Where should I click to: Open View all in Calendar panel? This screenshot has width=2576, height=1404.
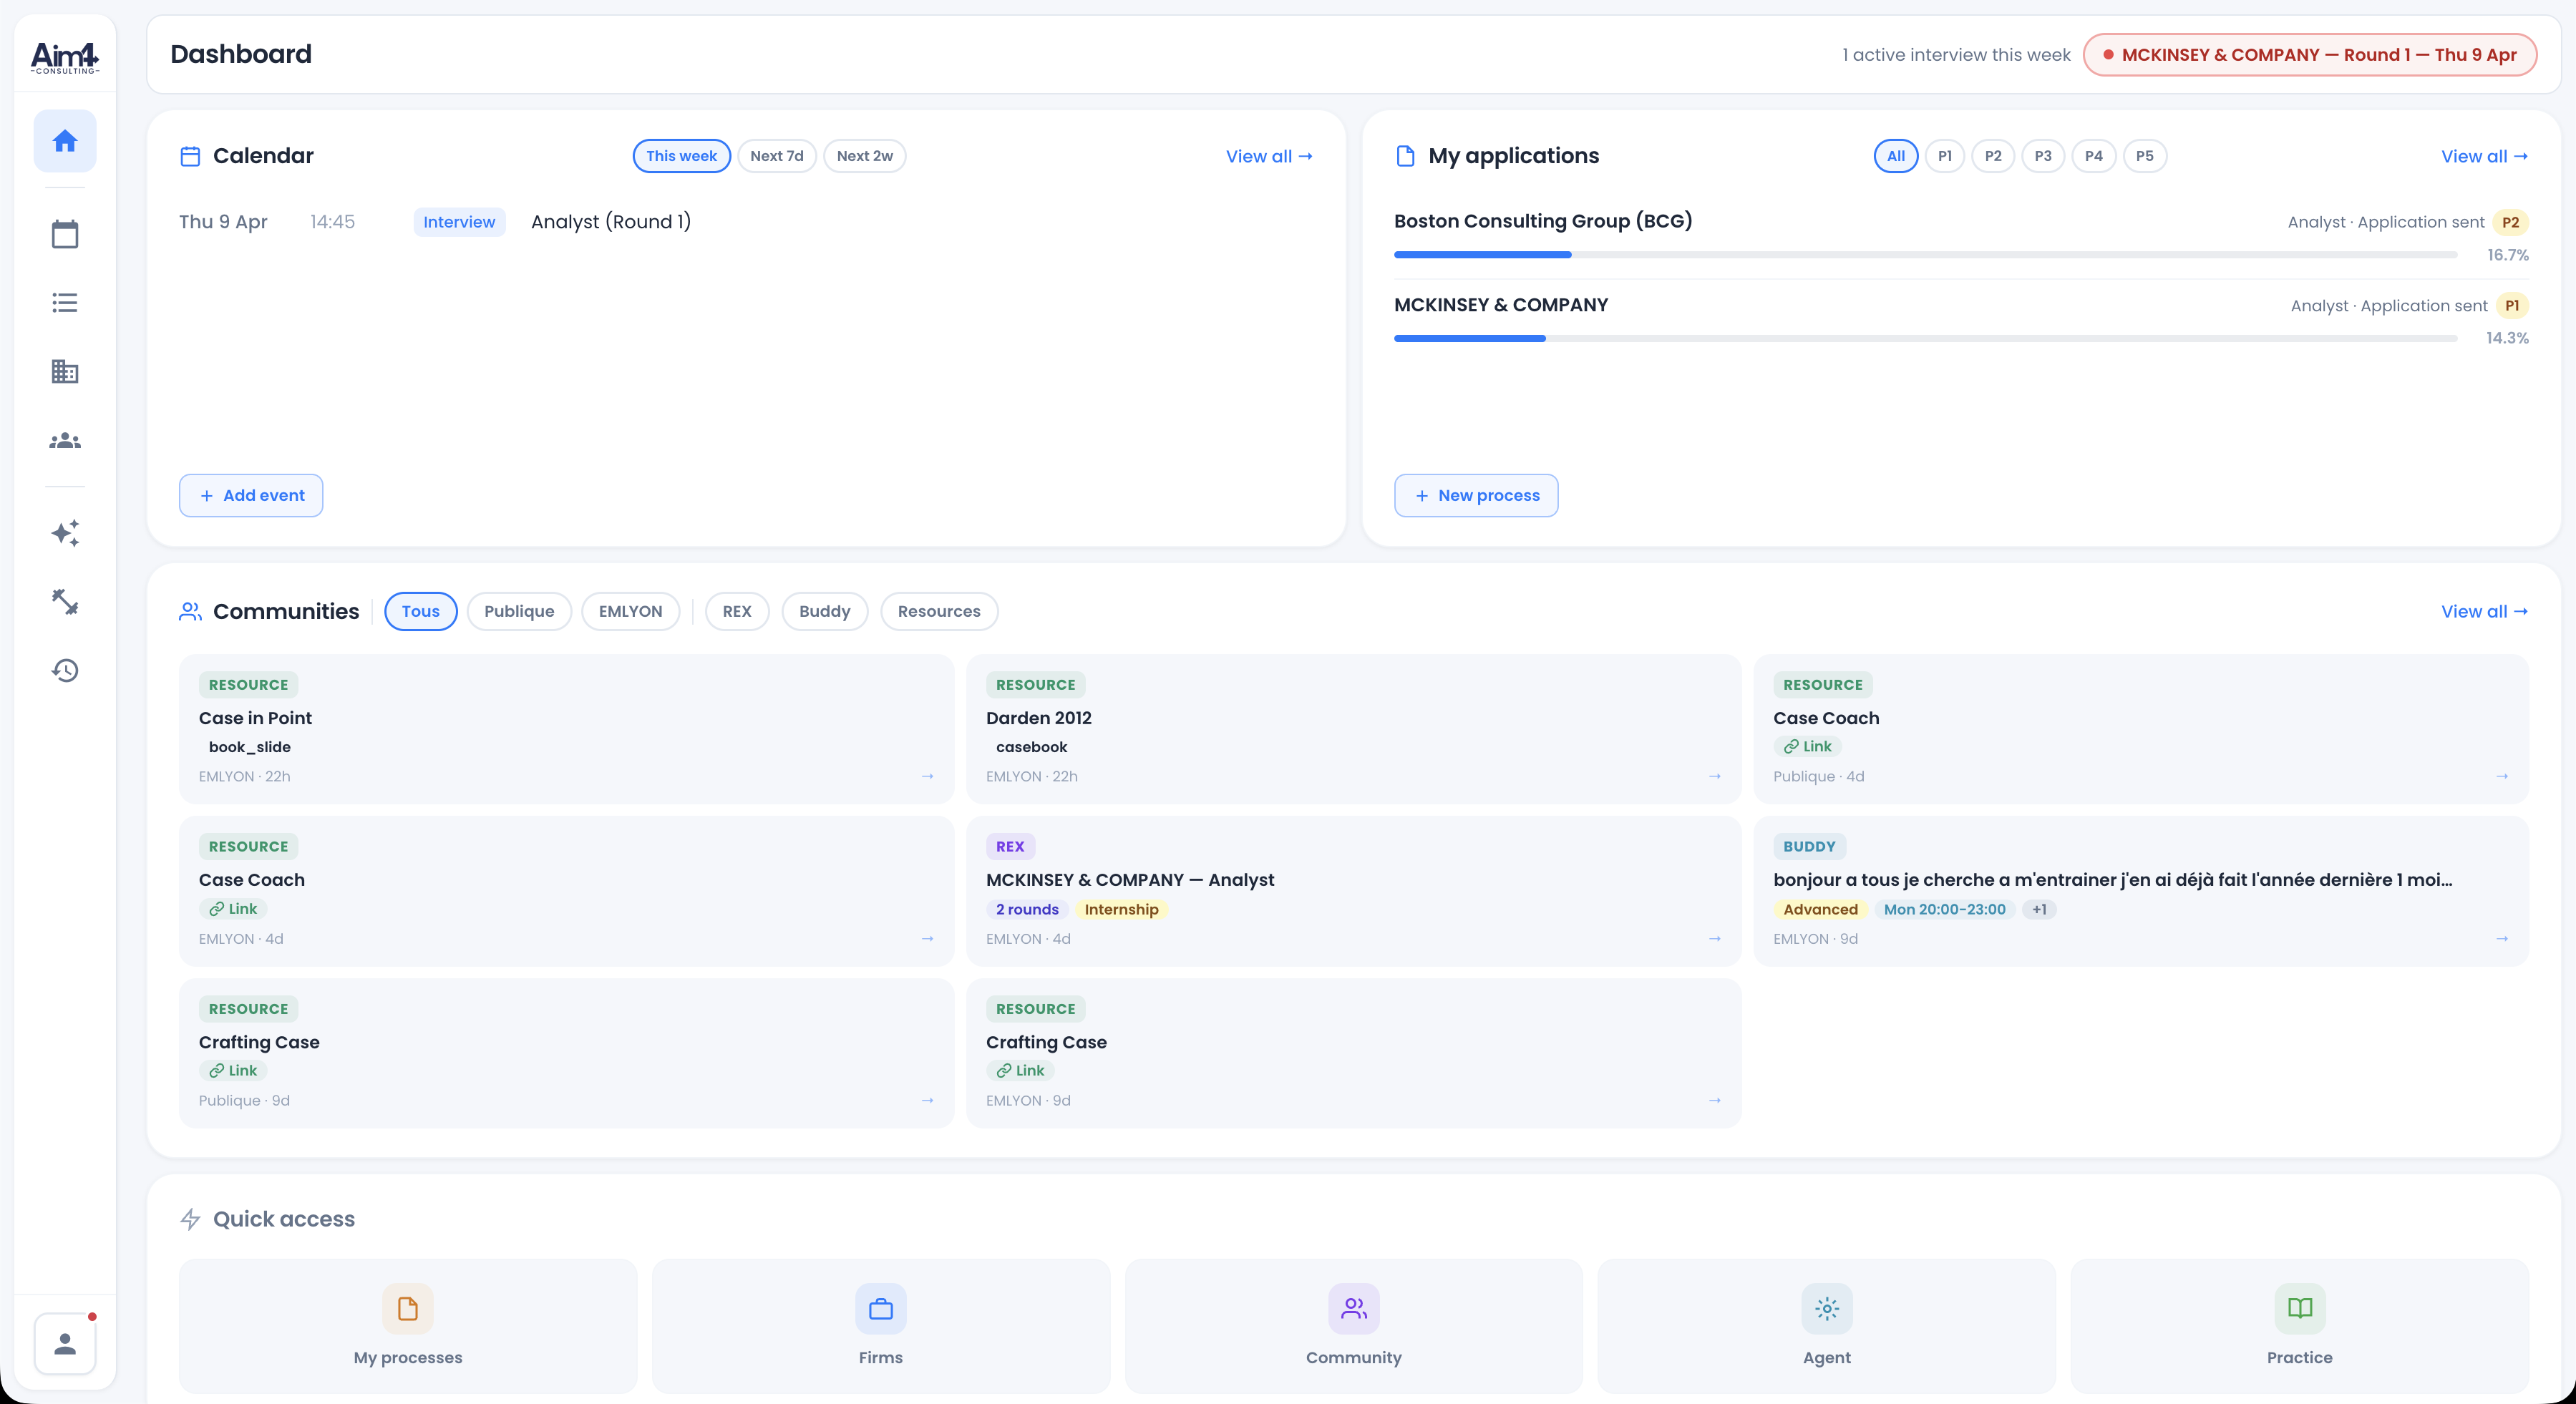pos(1269,156)
